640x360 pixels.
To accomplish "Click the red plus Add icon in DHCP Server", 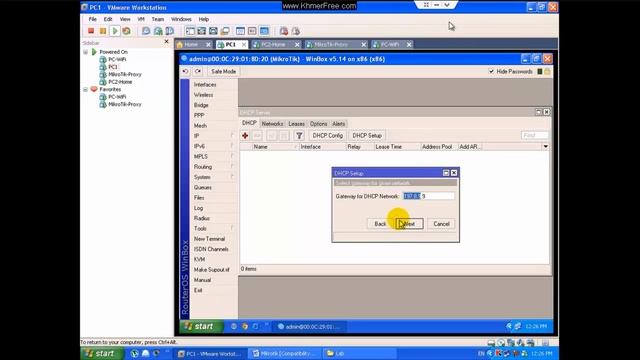I will pyautogui.click(x=245, y=136).
